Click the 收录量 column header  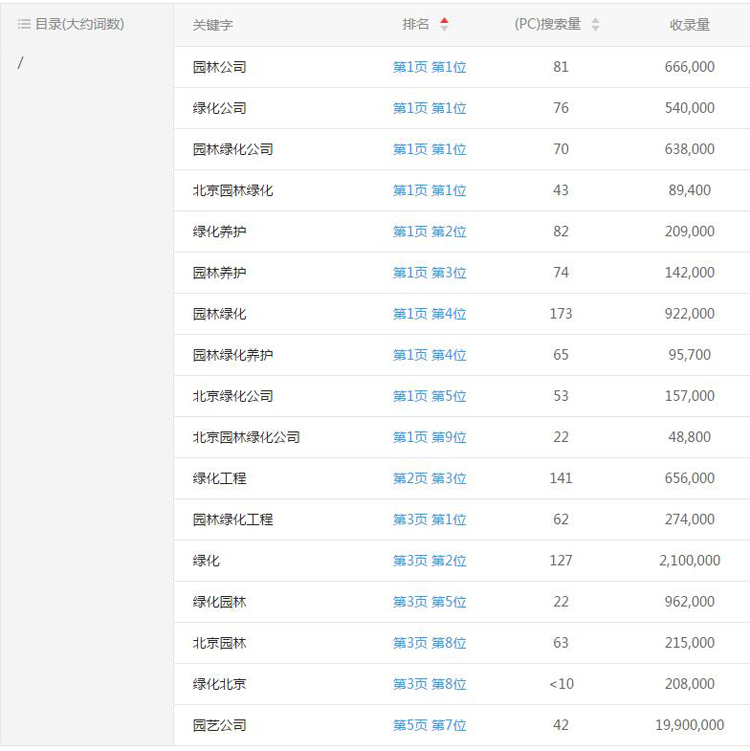point(689,25)
